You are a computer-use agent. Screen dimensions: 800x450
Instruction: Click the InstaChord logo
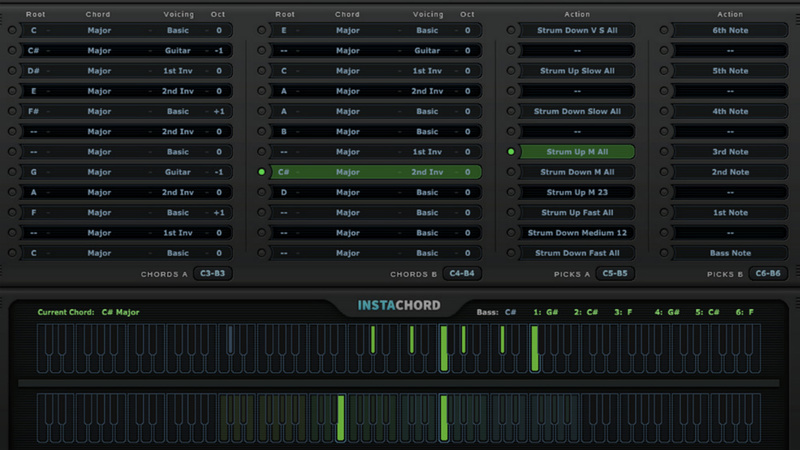399,305
